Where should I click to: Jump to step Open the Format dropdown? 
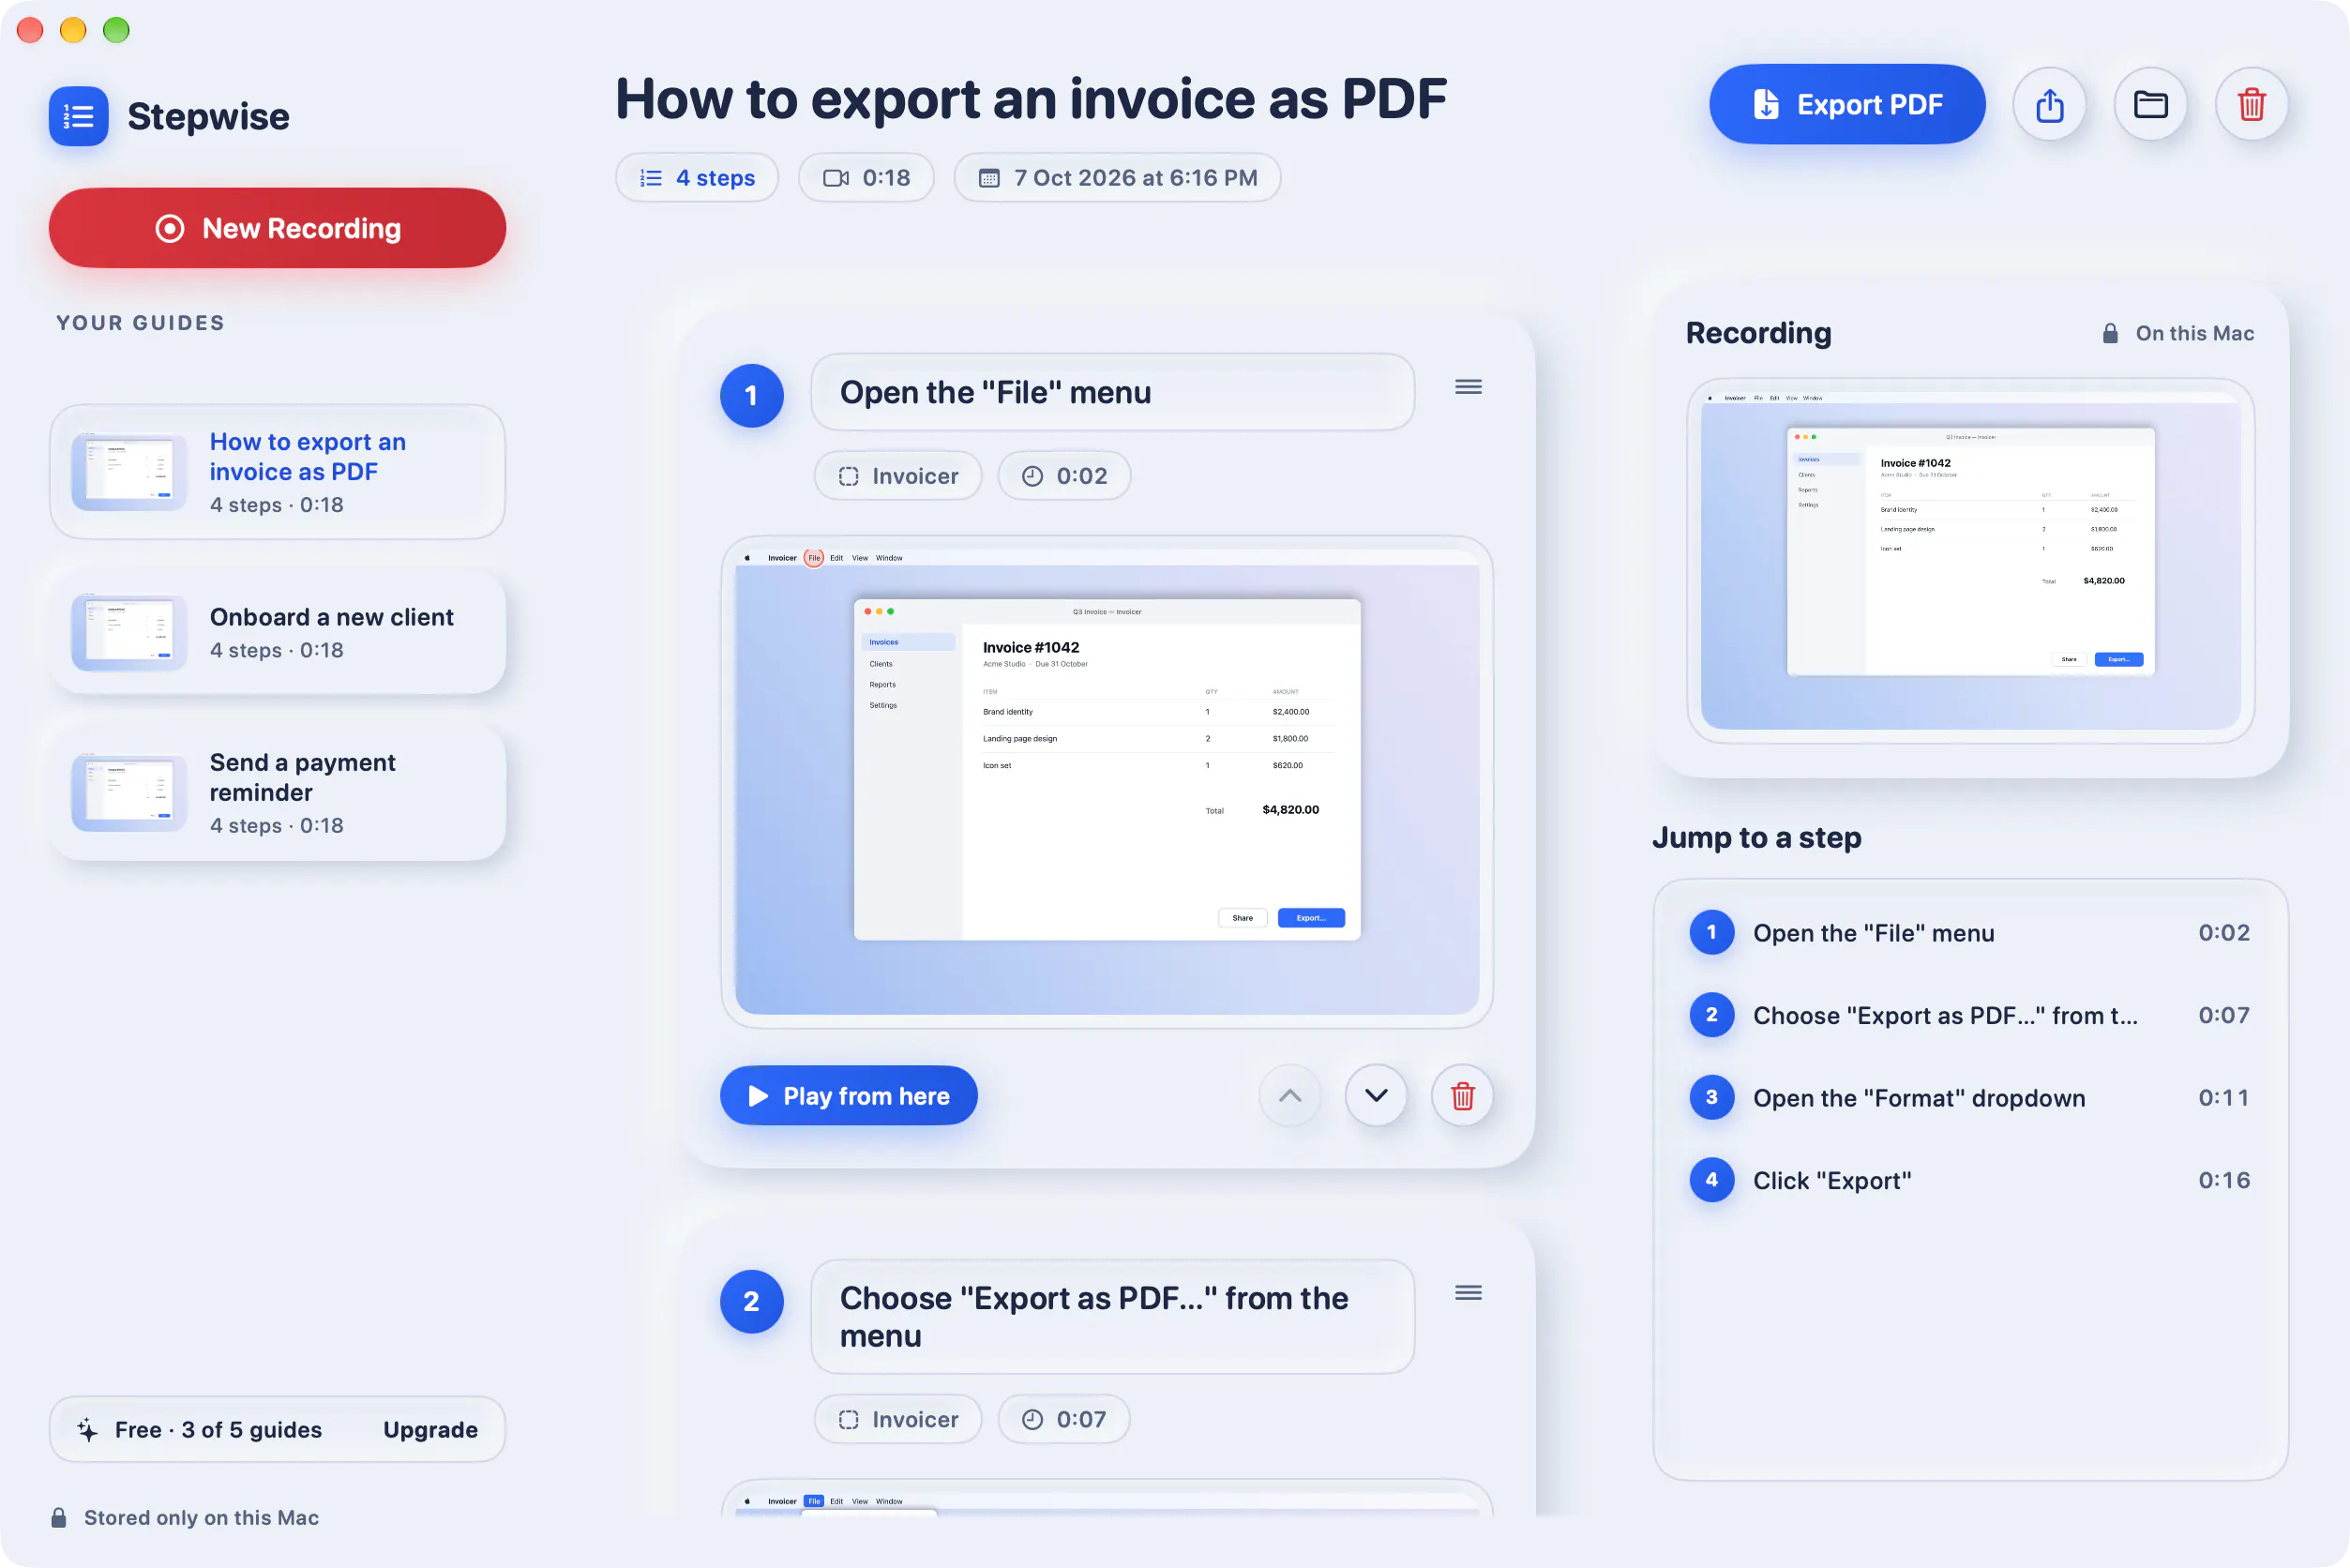(x=1970, y=1098)
